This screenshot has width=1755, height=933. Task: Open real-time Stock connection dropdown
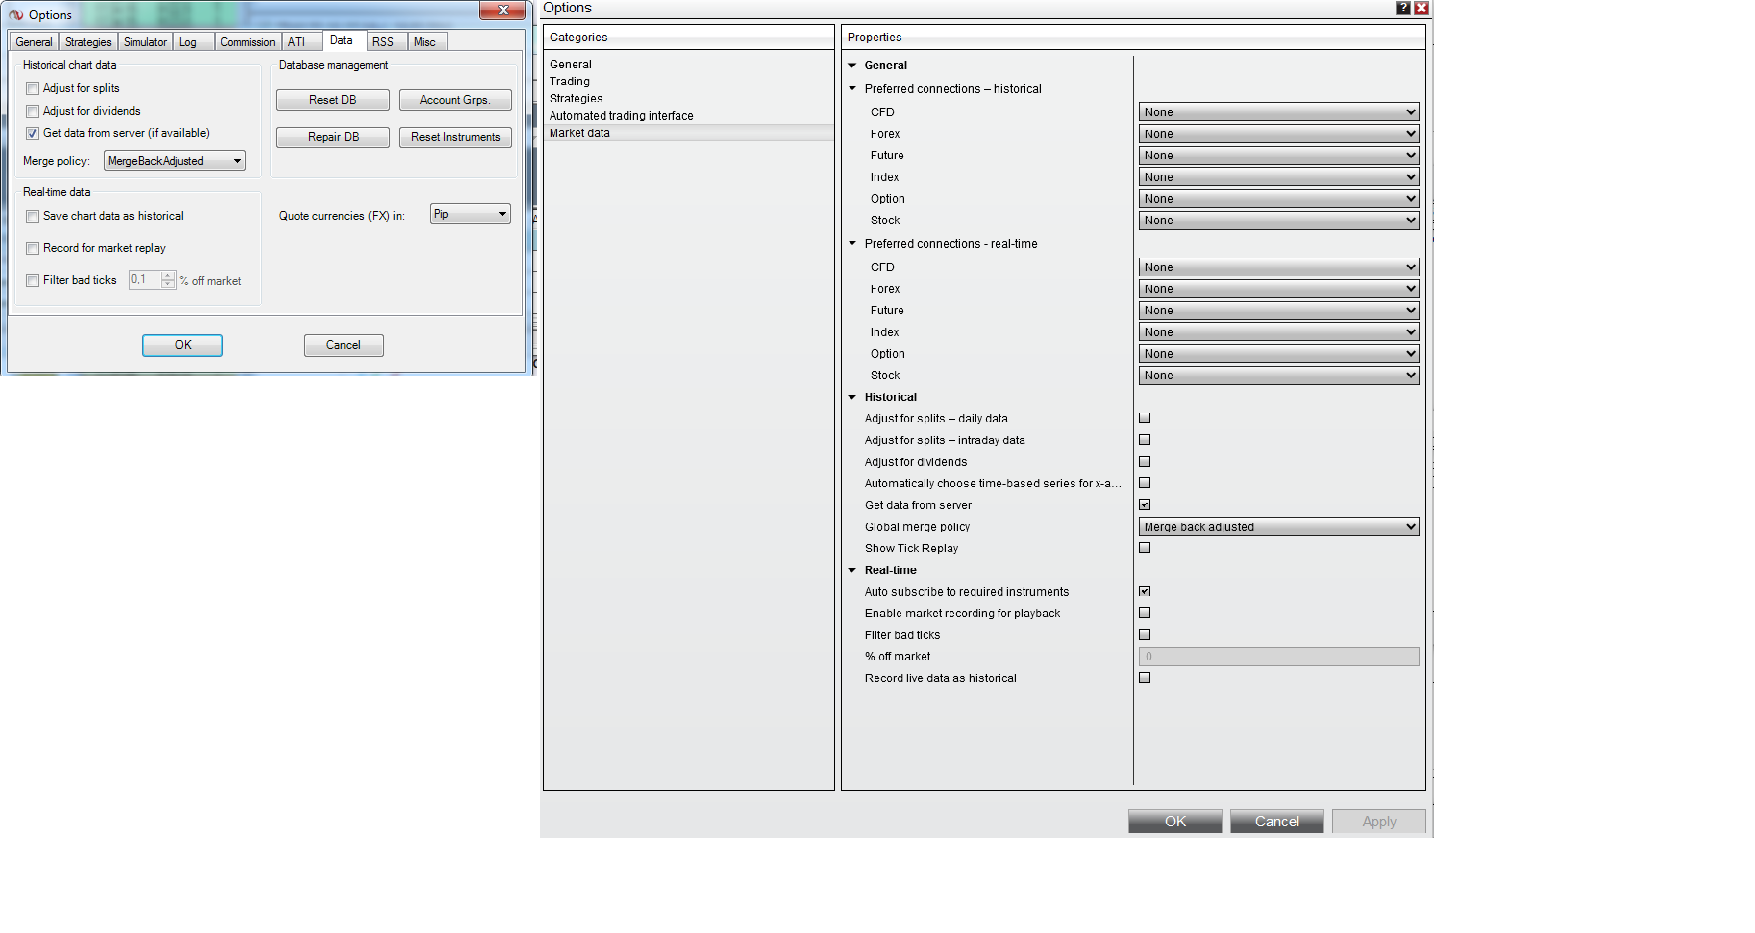point(1279,375)
